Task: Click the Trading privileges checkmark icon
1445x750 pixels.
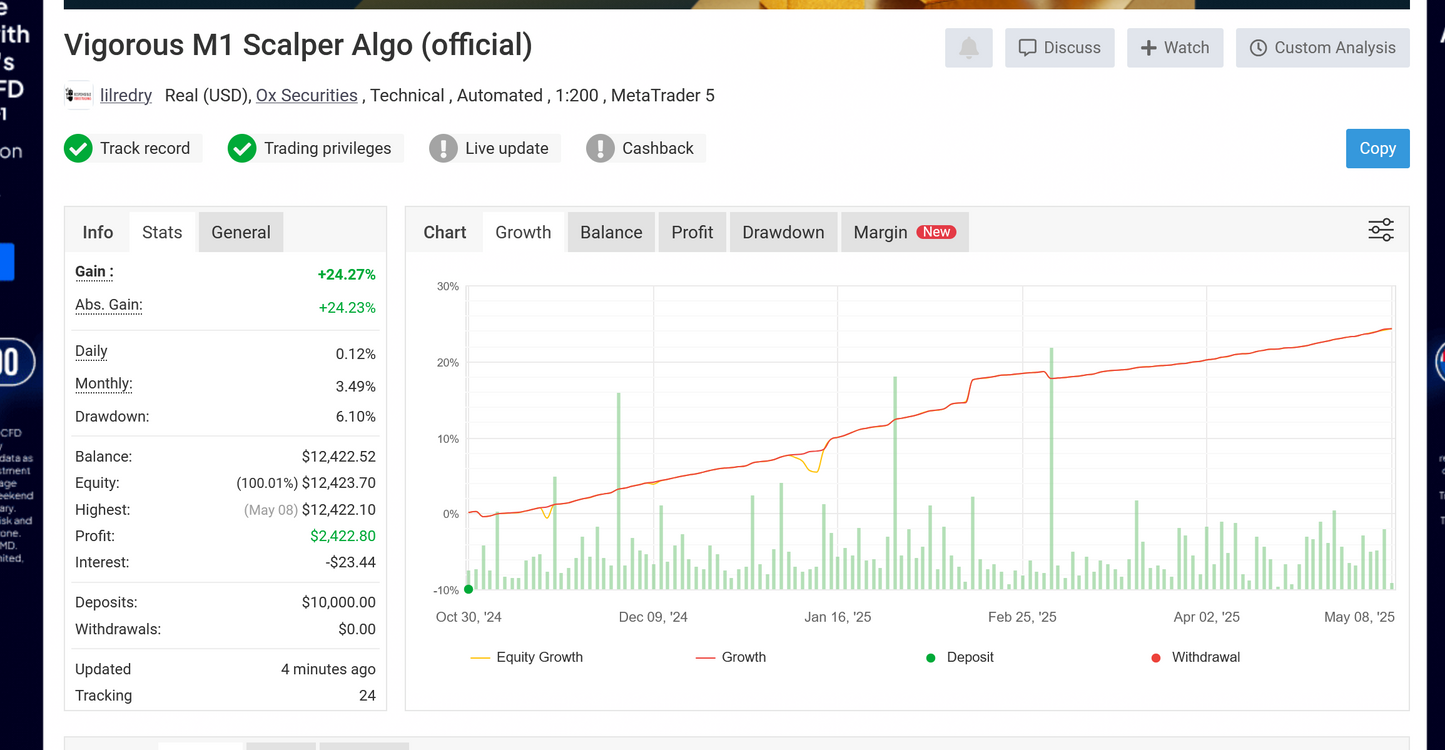Action: pyautogui.click(x=242, y=148)
